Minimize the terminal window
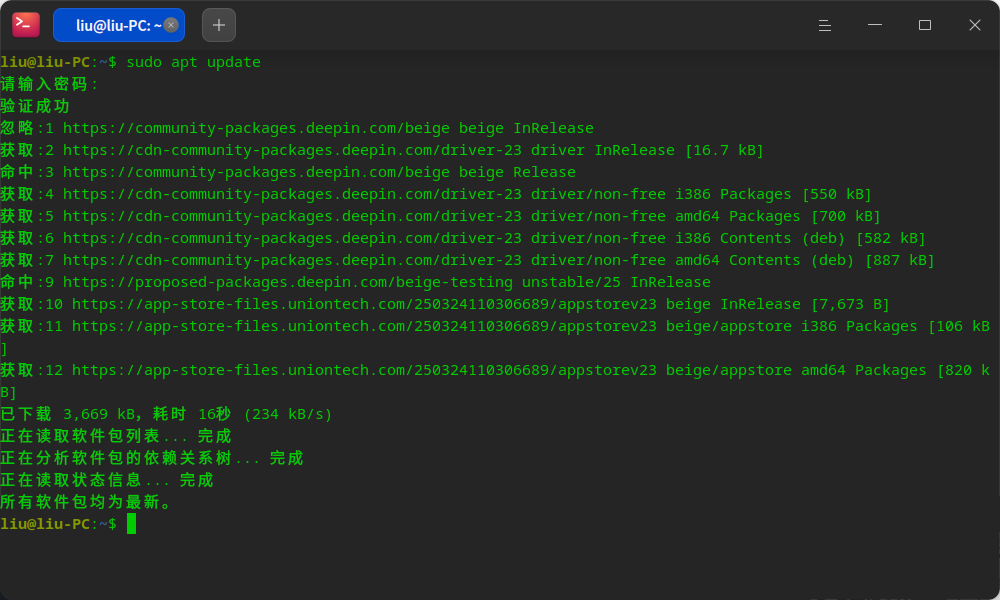 tap(875, 25)
